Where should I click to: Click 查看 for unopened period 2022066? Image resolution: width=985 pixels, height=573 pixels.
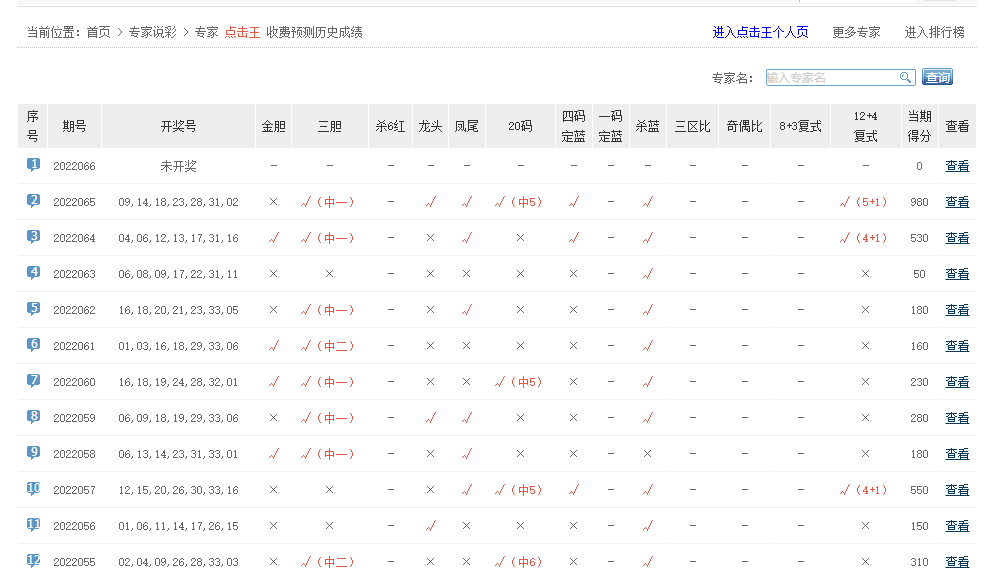(957, 166)
